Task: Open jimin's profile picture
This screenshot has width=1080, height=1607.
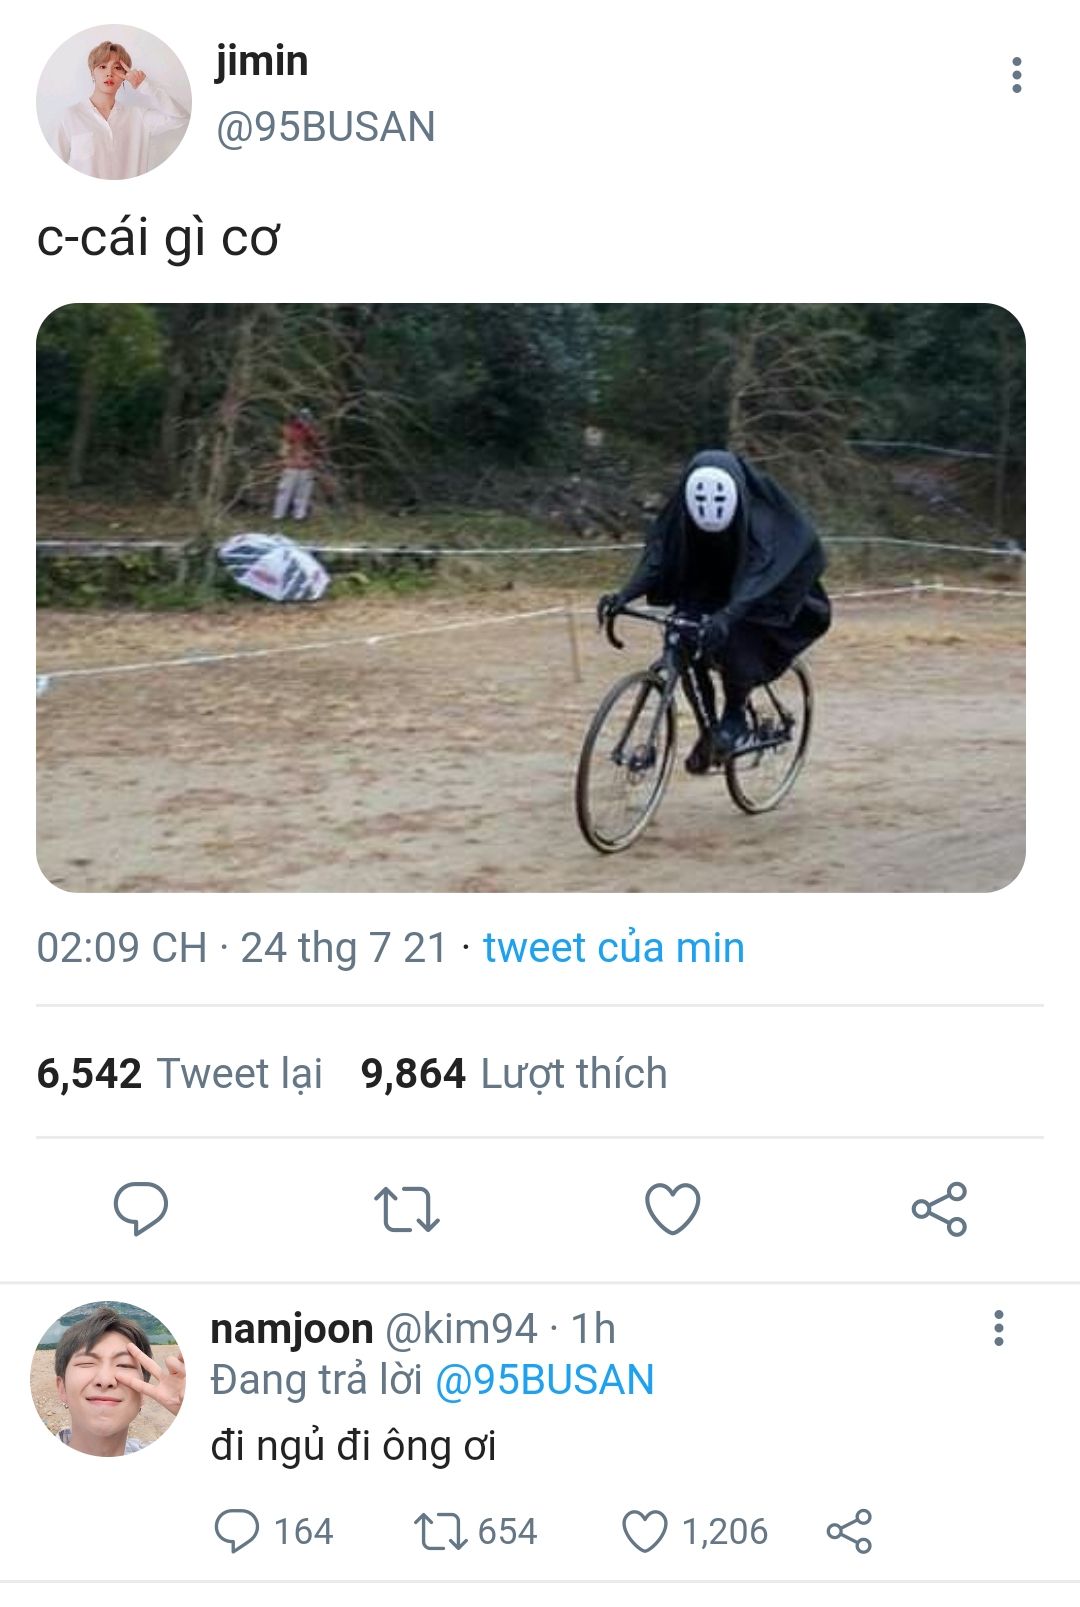Action: [113, 102]
